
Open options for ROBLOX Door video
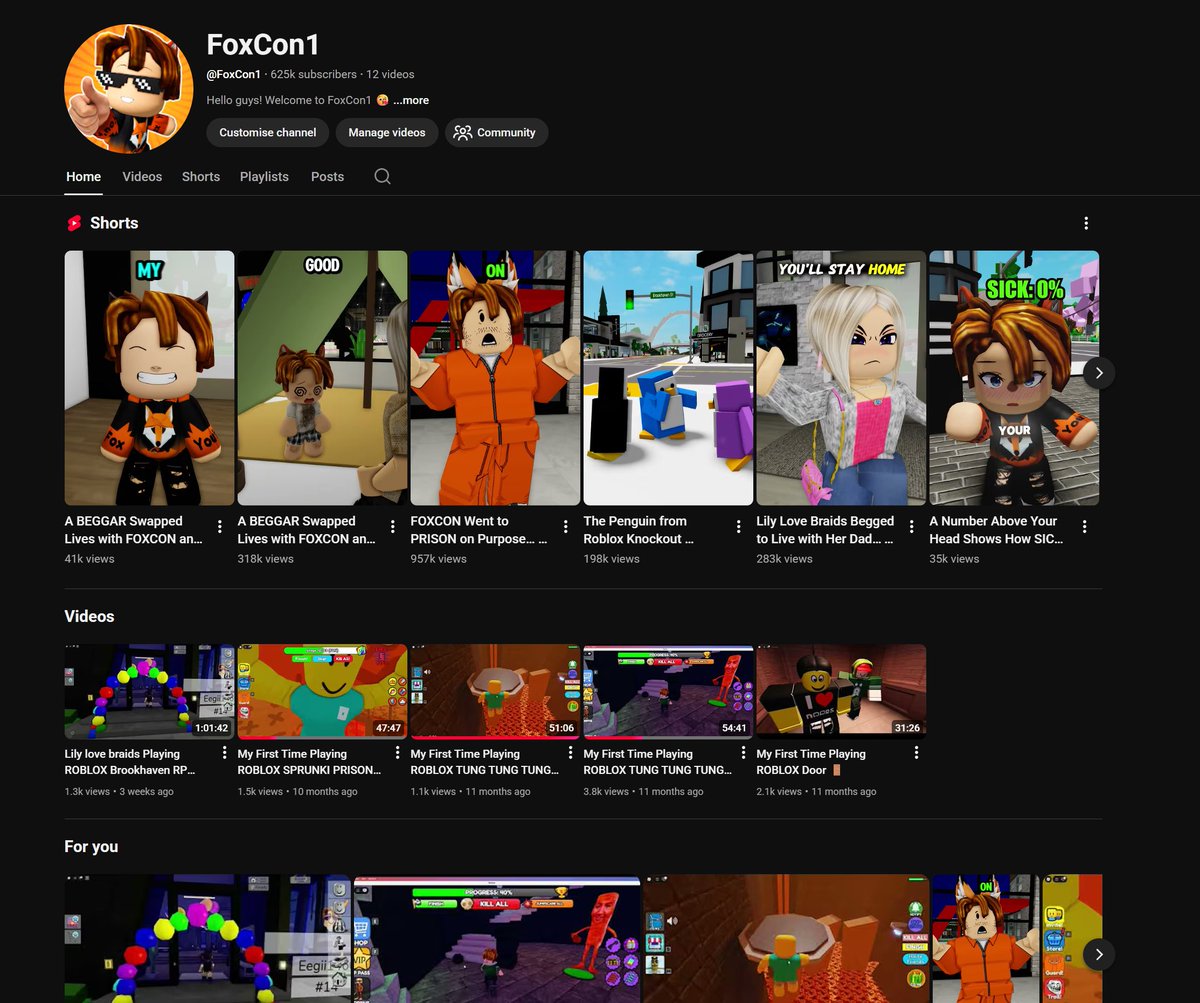coord(916,753)
